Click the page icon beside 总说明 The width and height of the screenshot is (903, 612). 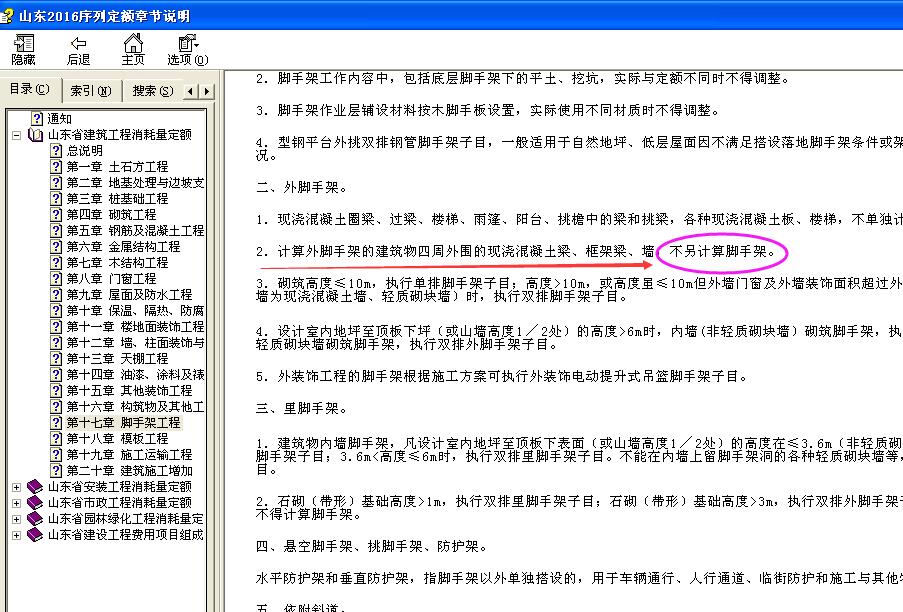point(56,151)
